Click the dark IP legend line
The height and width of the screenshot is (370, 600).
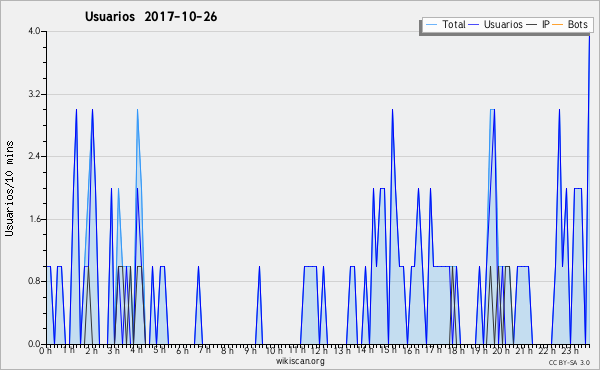532,25
